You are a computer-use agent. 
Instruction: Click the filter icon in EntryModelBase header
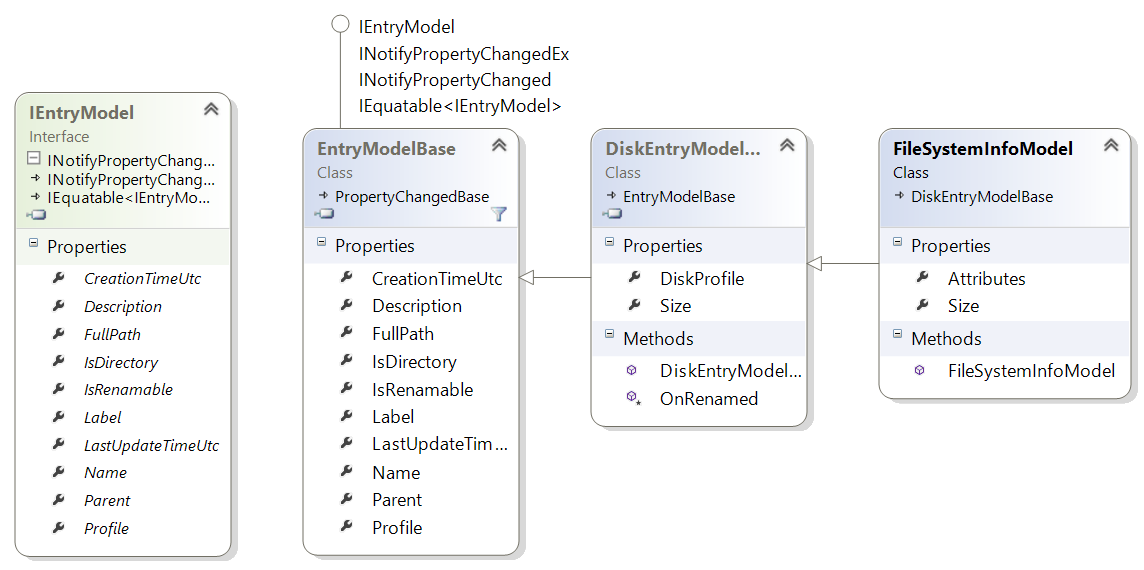click(499, 214)
